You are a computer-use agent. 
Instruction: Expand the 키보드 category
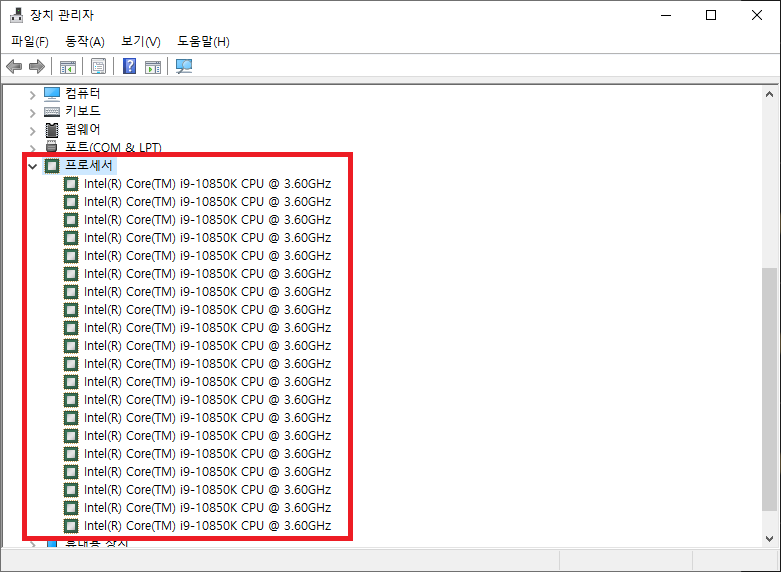[32, 113]
